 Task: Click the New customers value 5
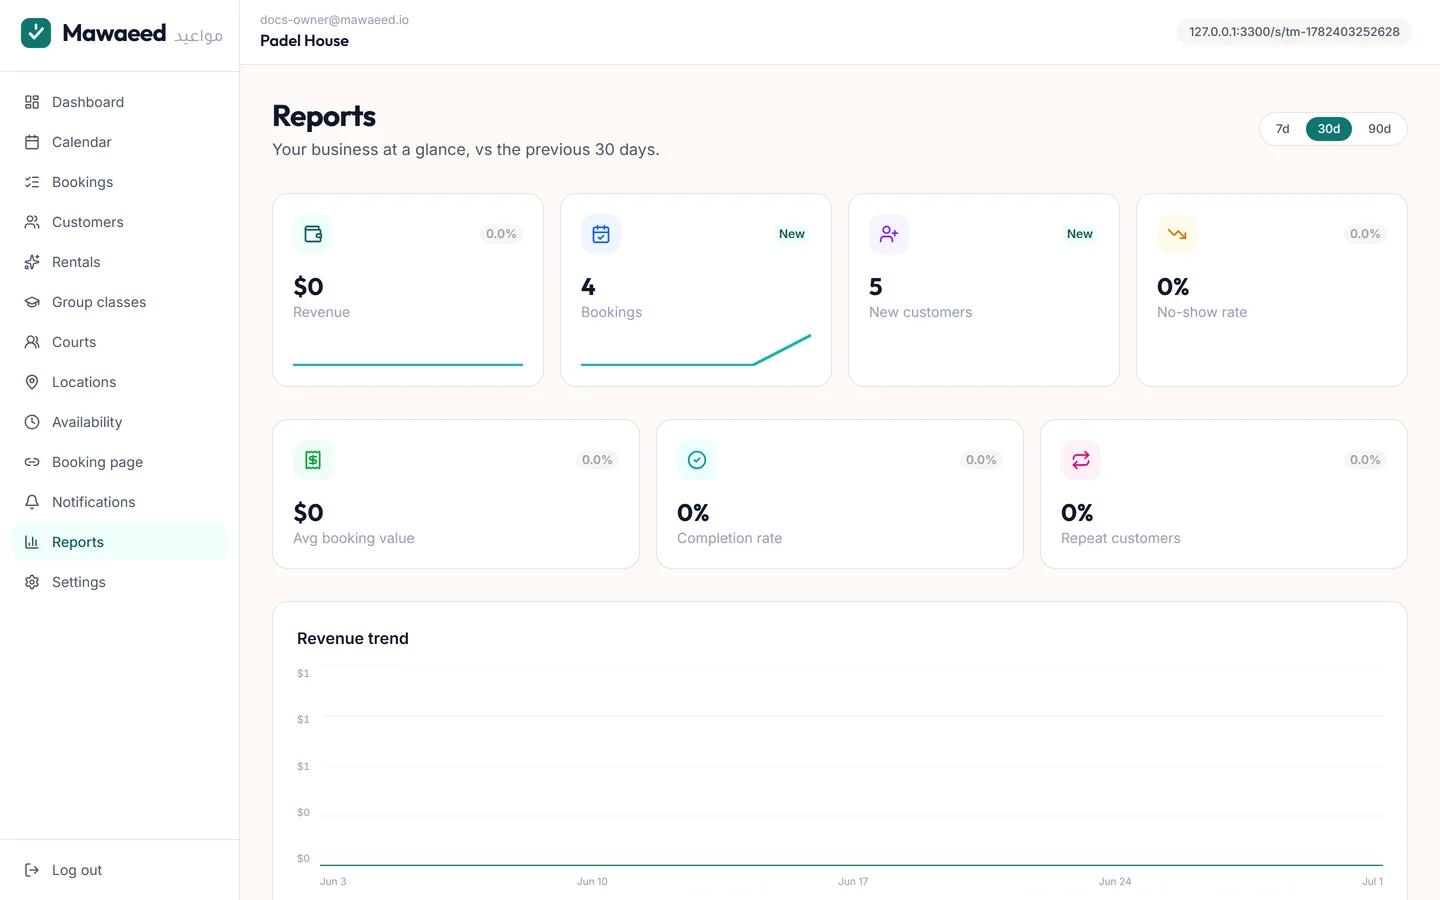coord(876,287)
